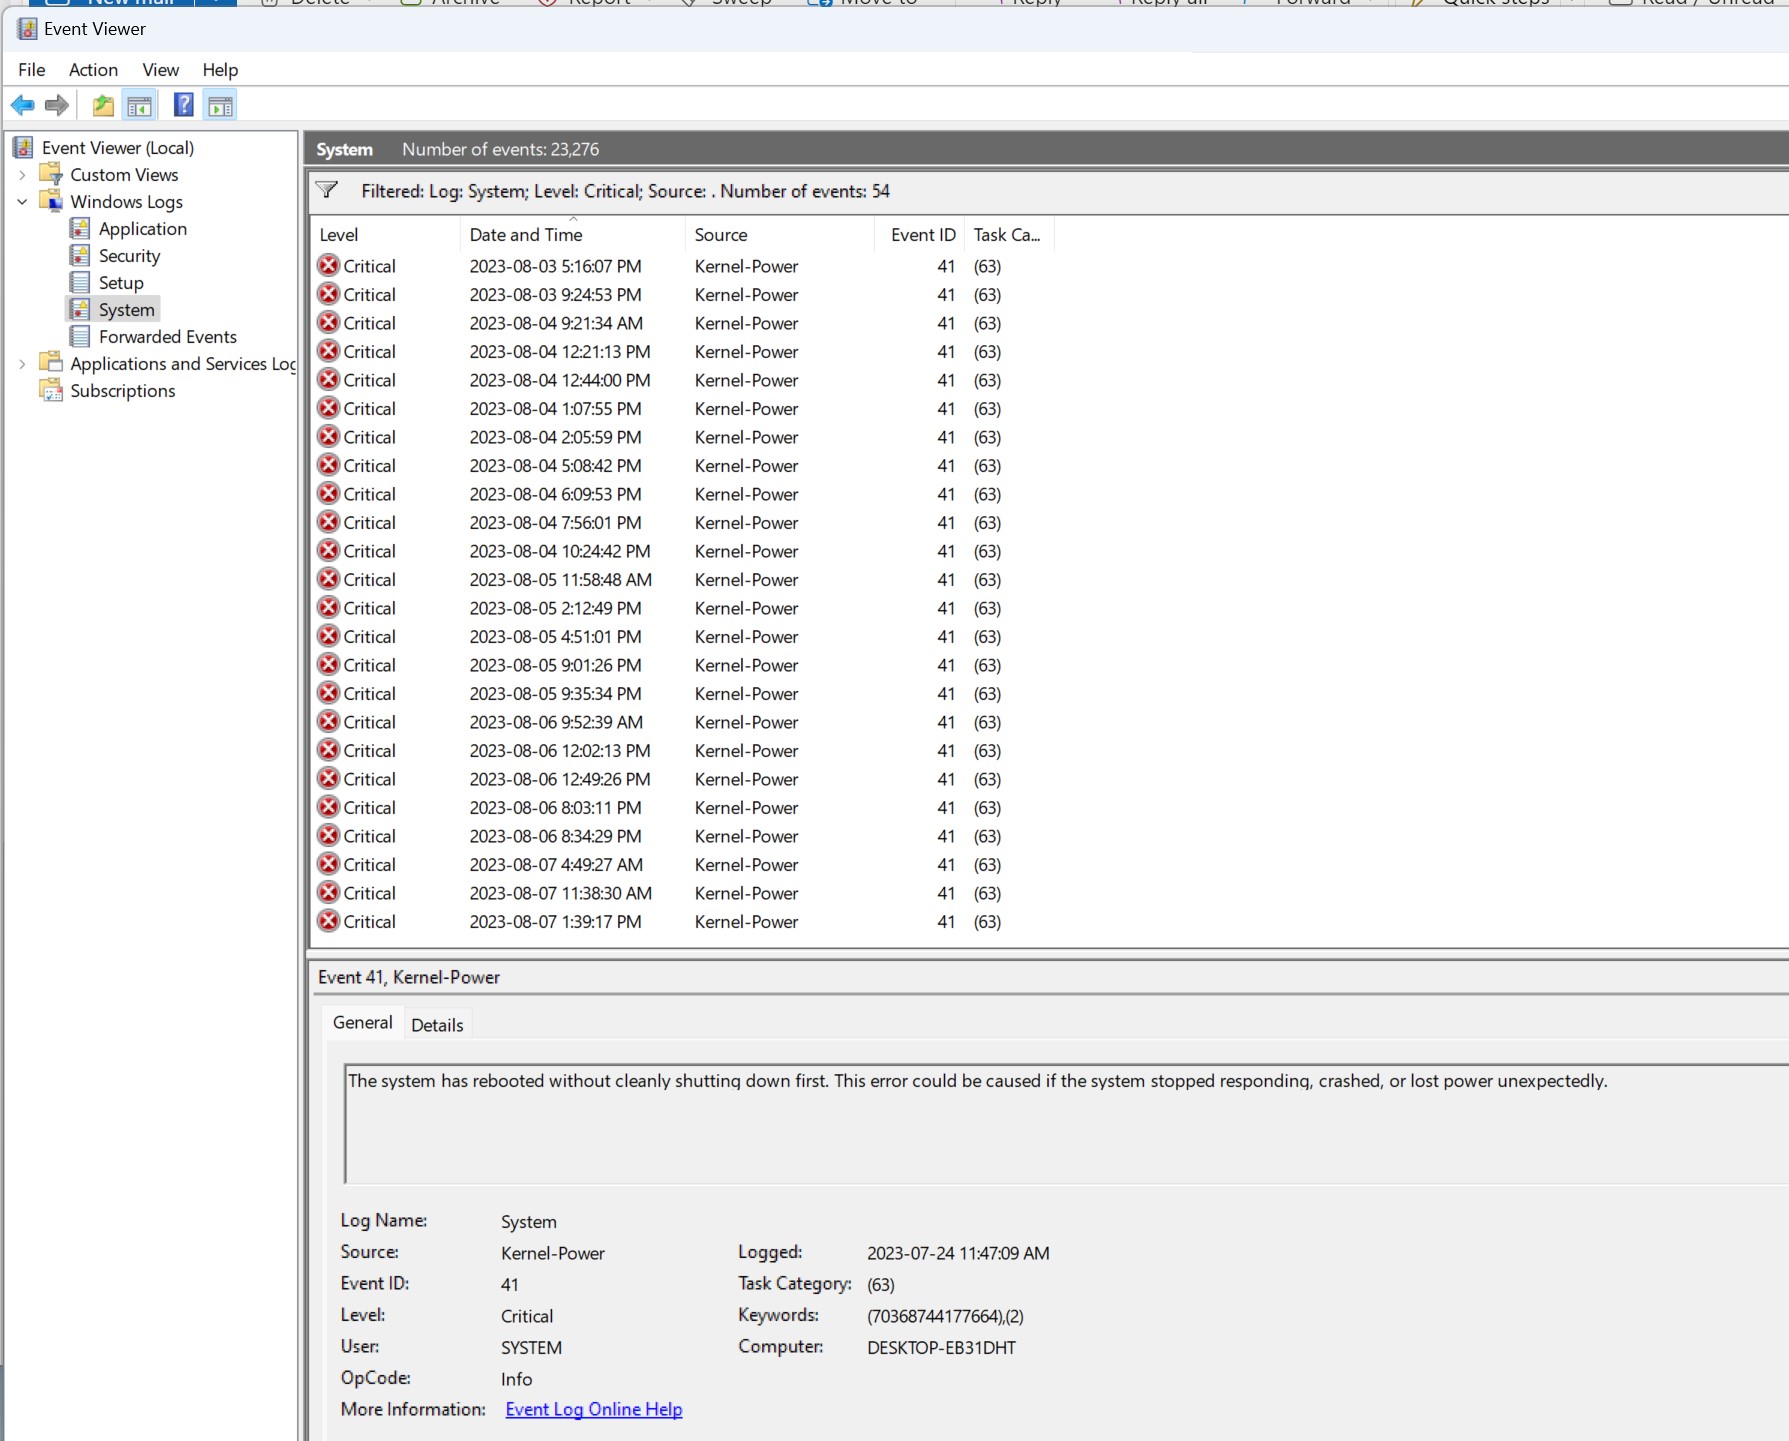The image size is (1789, 1441).
Task: Open the File menu
Action: click(32, 69)
